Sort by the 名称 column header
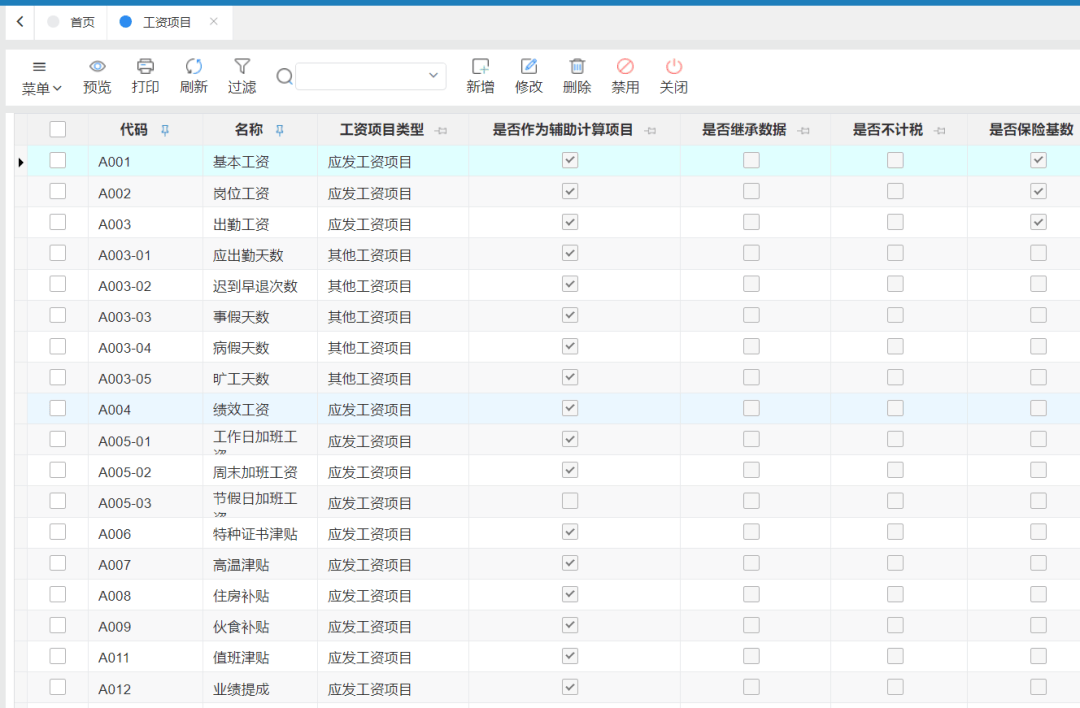Image resolution: width=1080 pixels, height=708 pixels. [249, 129]
